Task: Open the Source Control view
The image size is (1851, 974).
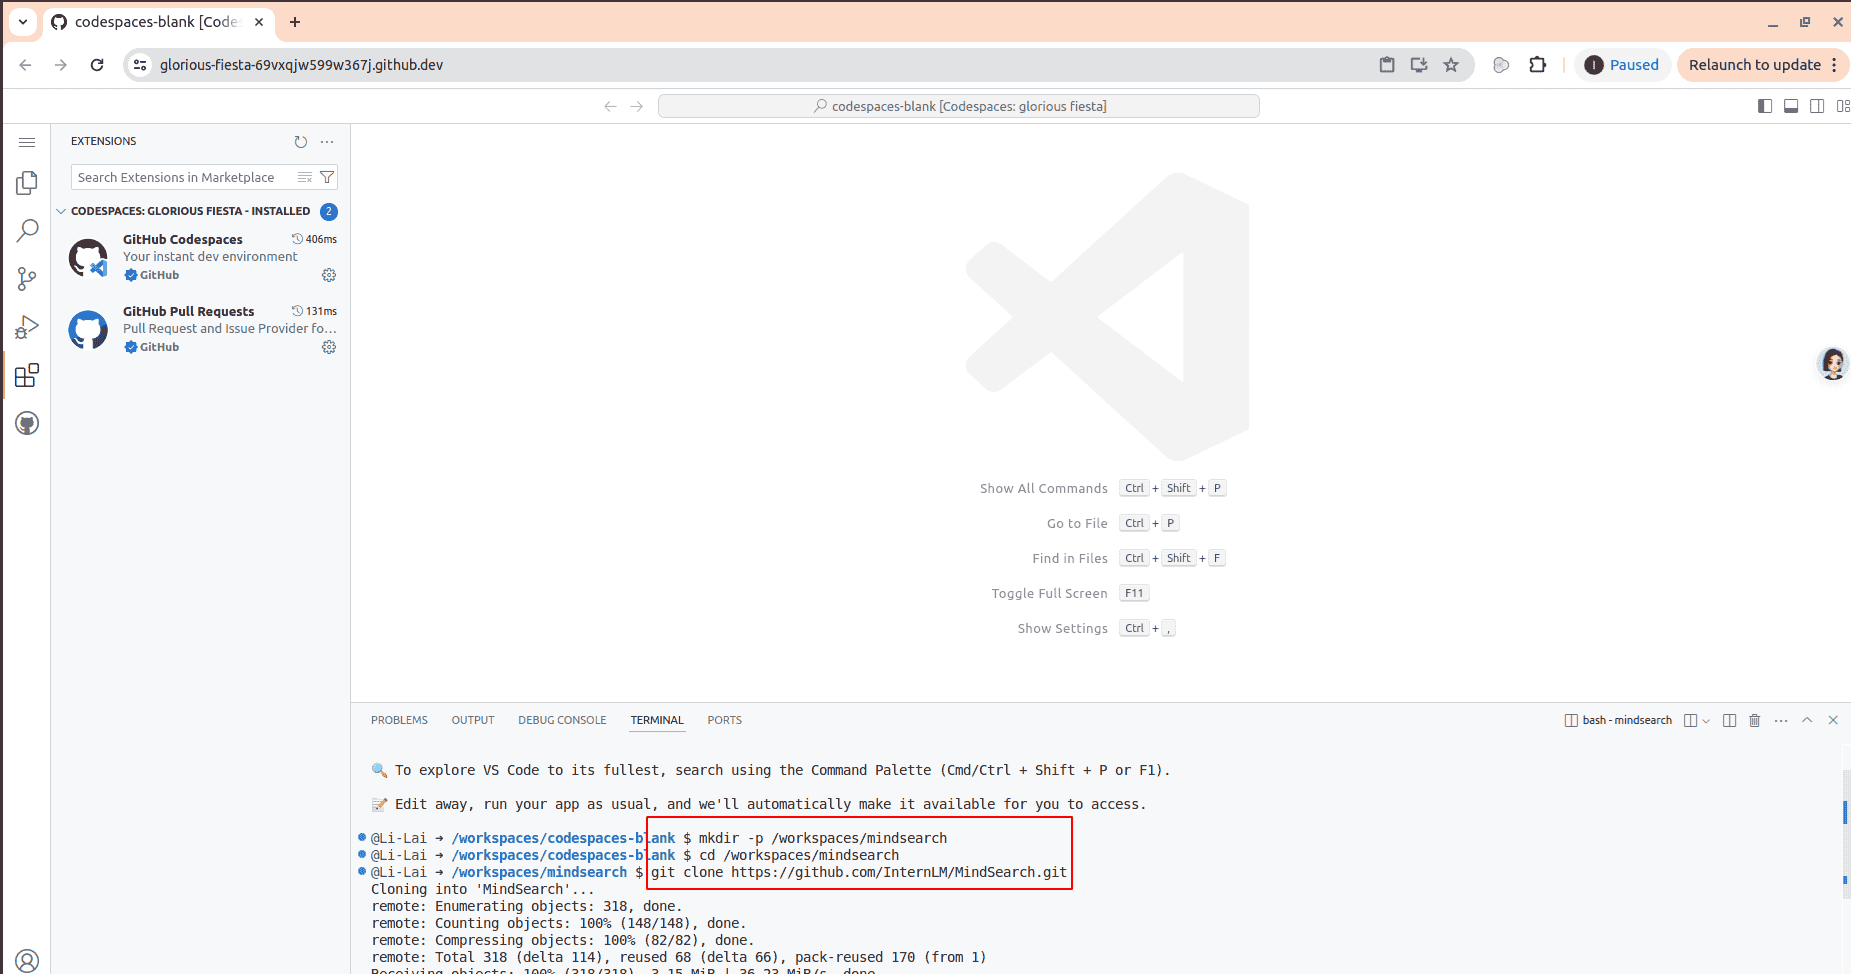Action: click(x=27, y=279)
